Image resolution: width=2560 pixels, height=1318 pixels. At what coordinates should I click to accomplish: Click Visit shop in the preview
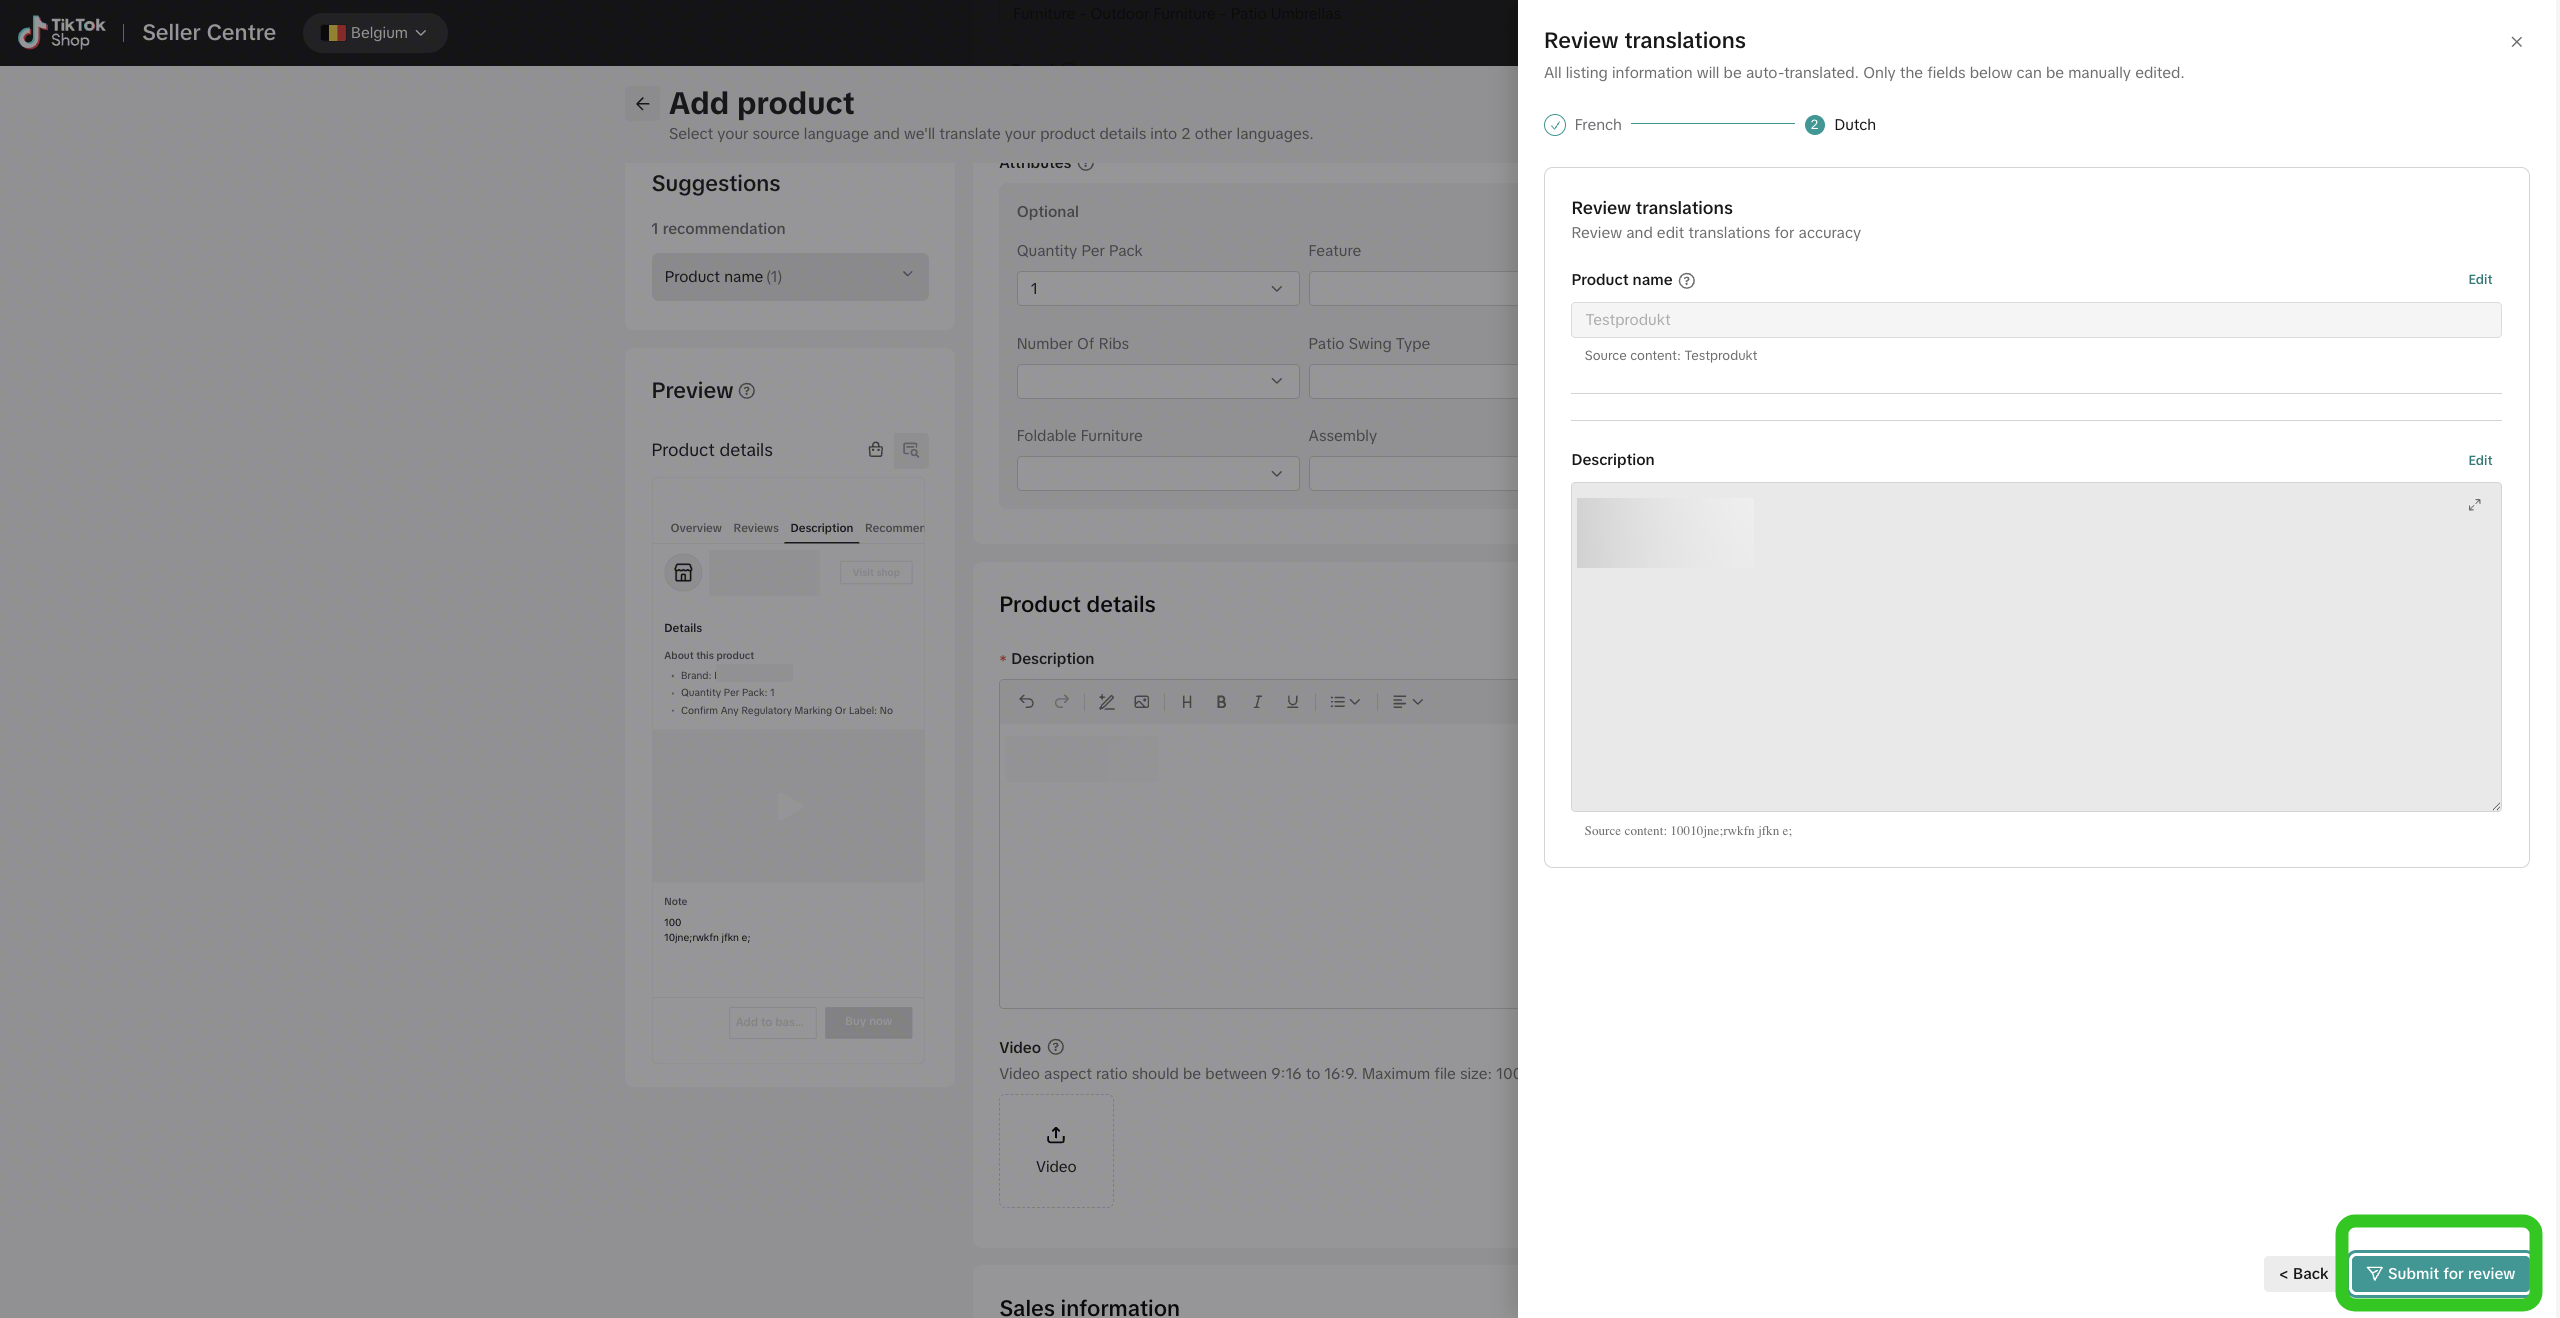point(876,573)
